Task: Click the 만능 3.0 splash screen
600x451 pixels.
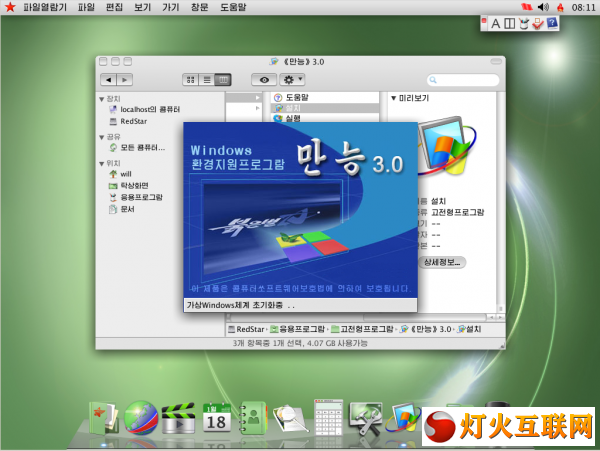Action: [300, 217]
